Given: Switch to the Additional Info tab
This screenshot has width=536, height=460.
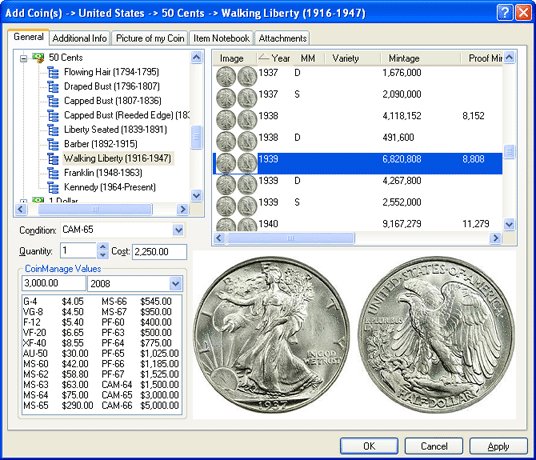Looking at the screenshot, I should 79,38.
